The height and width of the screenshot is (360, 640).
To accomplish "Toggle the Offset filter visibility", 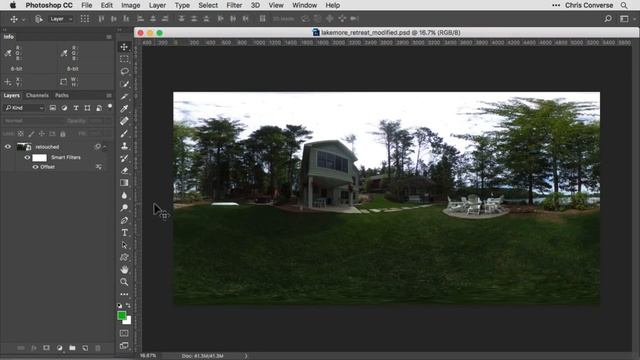I will coord(35,167).
